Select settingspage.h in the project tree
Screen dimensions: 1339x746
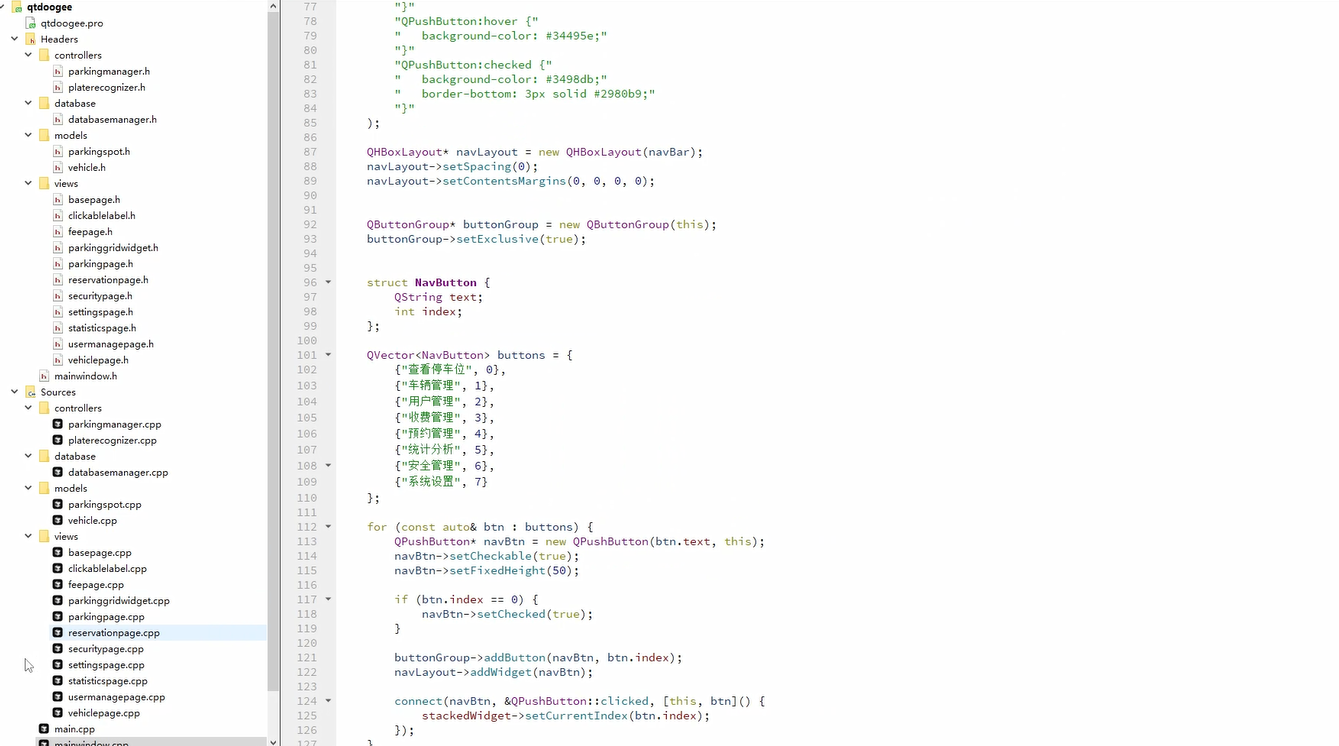coord(100,311)
